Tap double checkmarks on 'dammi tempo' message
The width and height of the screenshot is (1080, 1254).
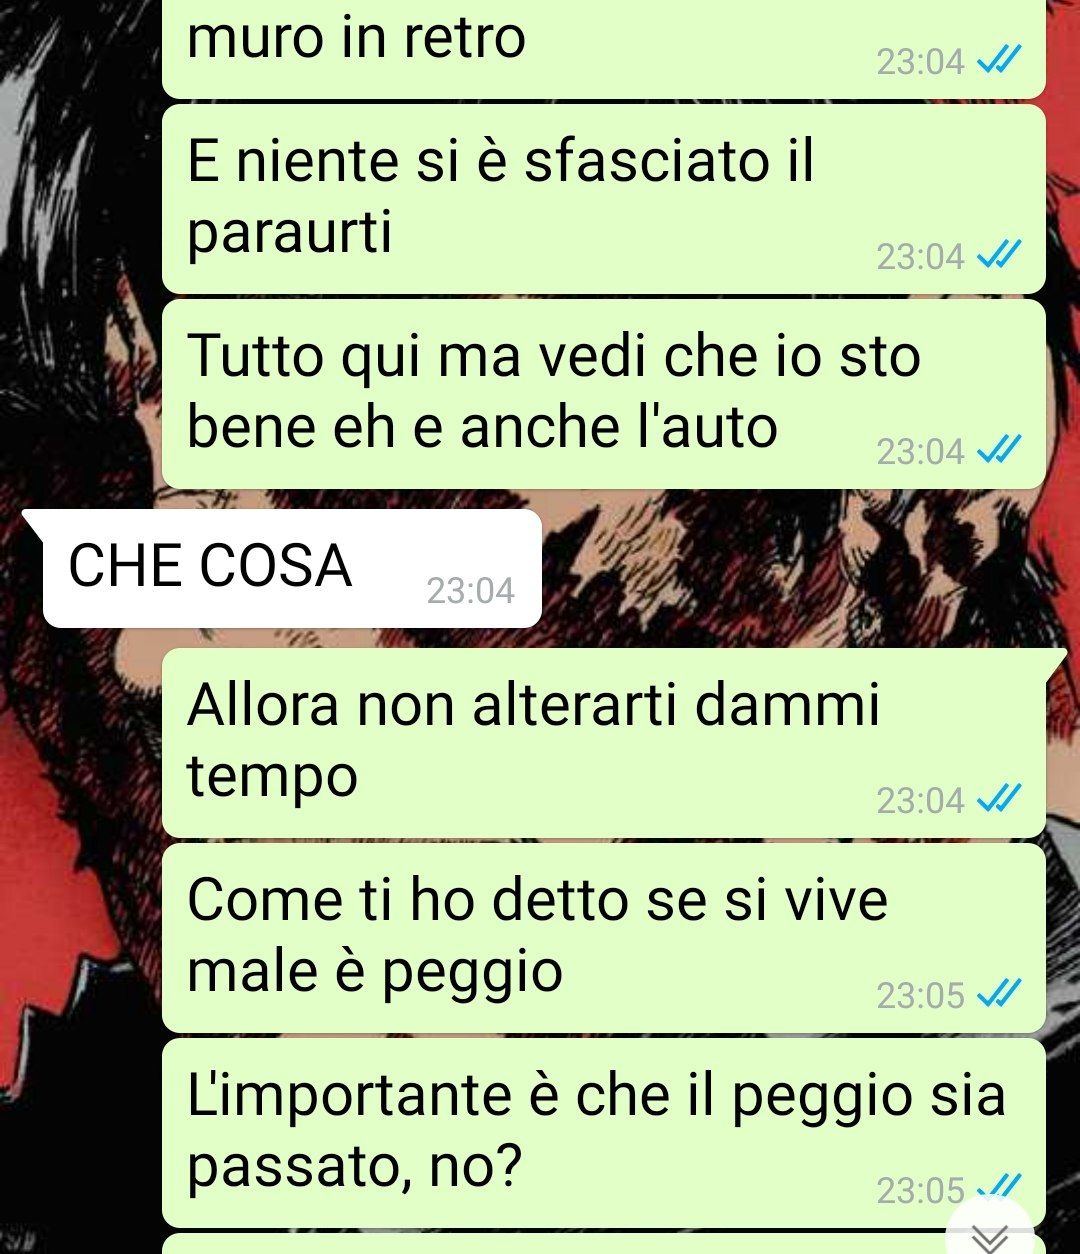coord(998,800)
